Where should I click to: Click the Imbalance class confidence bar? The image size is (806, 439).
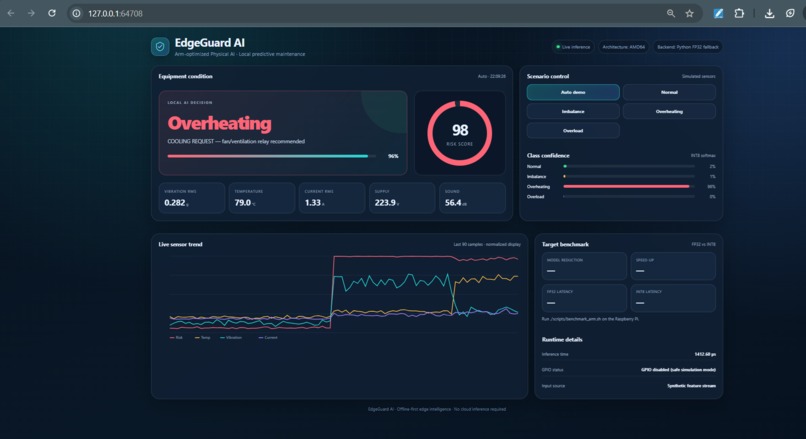click(629, 176)
